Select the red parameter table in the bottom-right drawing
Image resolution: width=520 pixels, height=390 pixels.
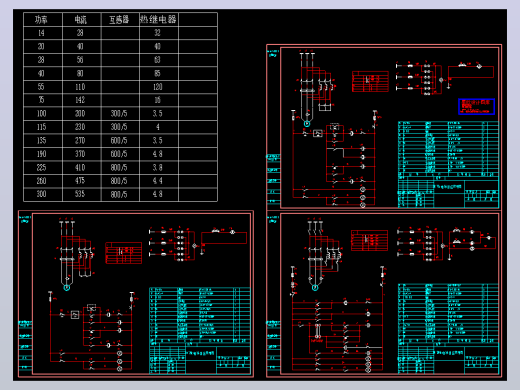tap(369, 240)
